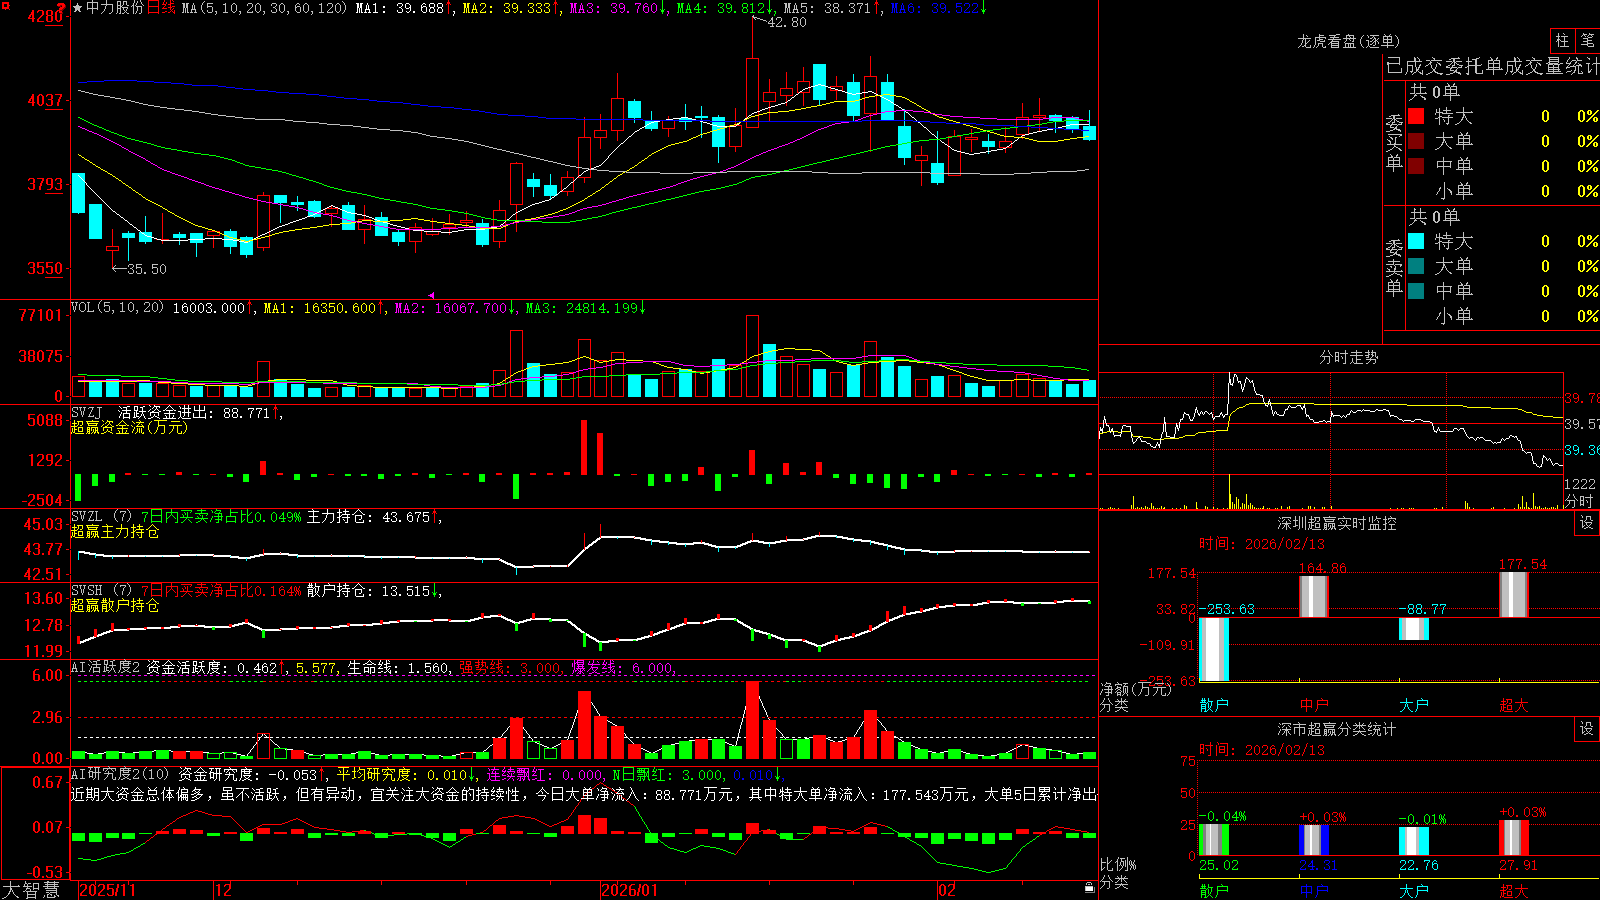Click the 42.80 high price annotation

(x=787, y=22)
